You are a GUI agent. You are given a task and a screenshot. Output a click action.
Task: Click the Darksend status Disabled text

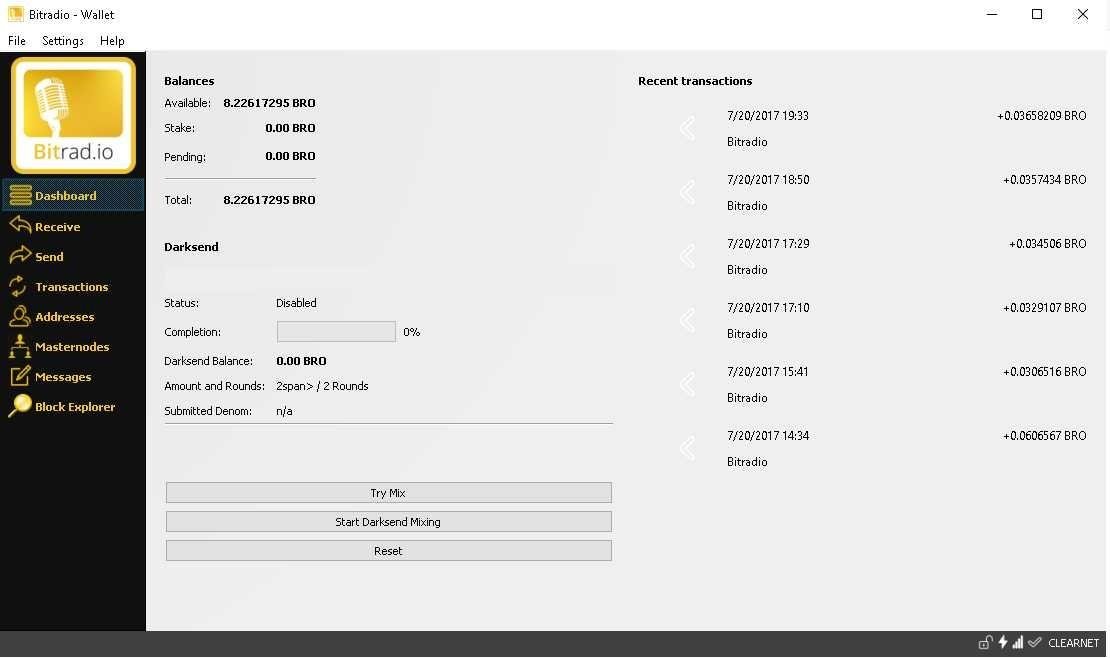296,303
